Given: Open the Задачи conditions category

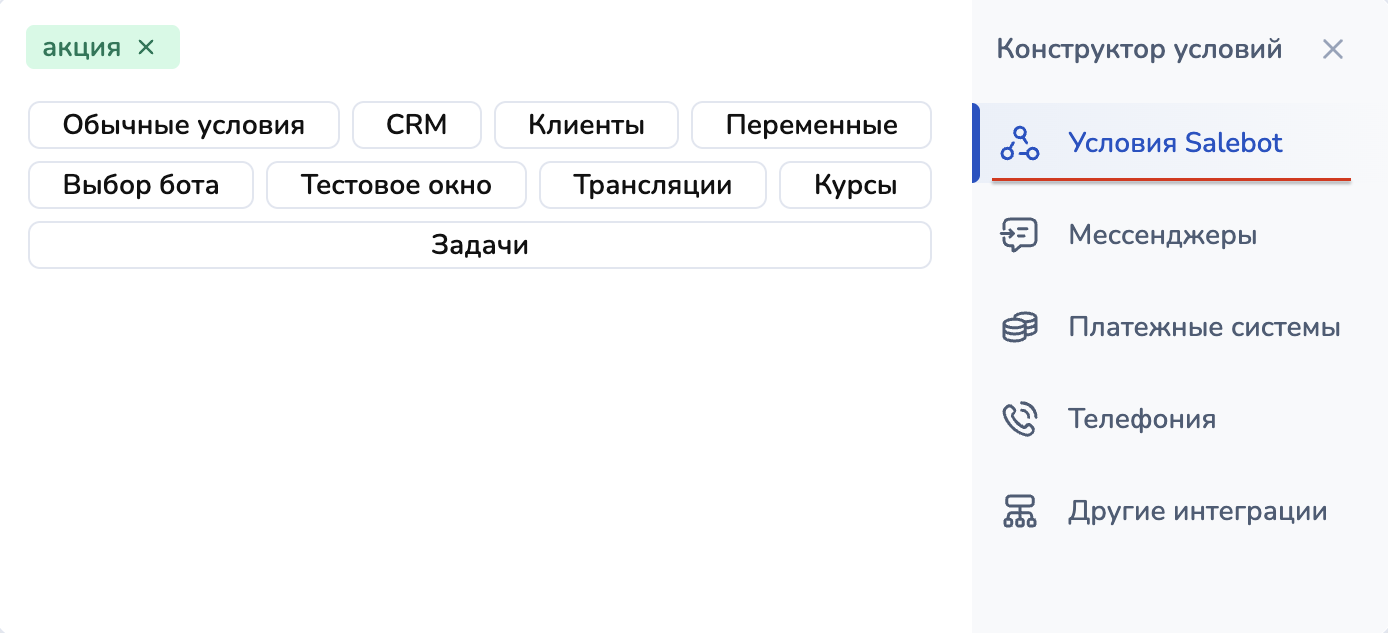Looking at the screenshot, I should tap(479, 245).
